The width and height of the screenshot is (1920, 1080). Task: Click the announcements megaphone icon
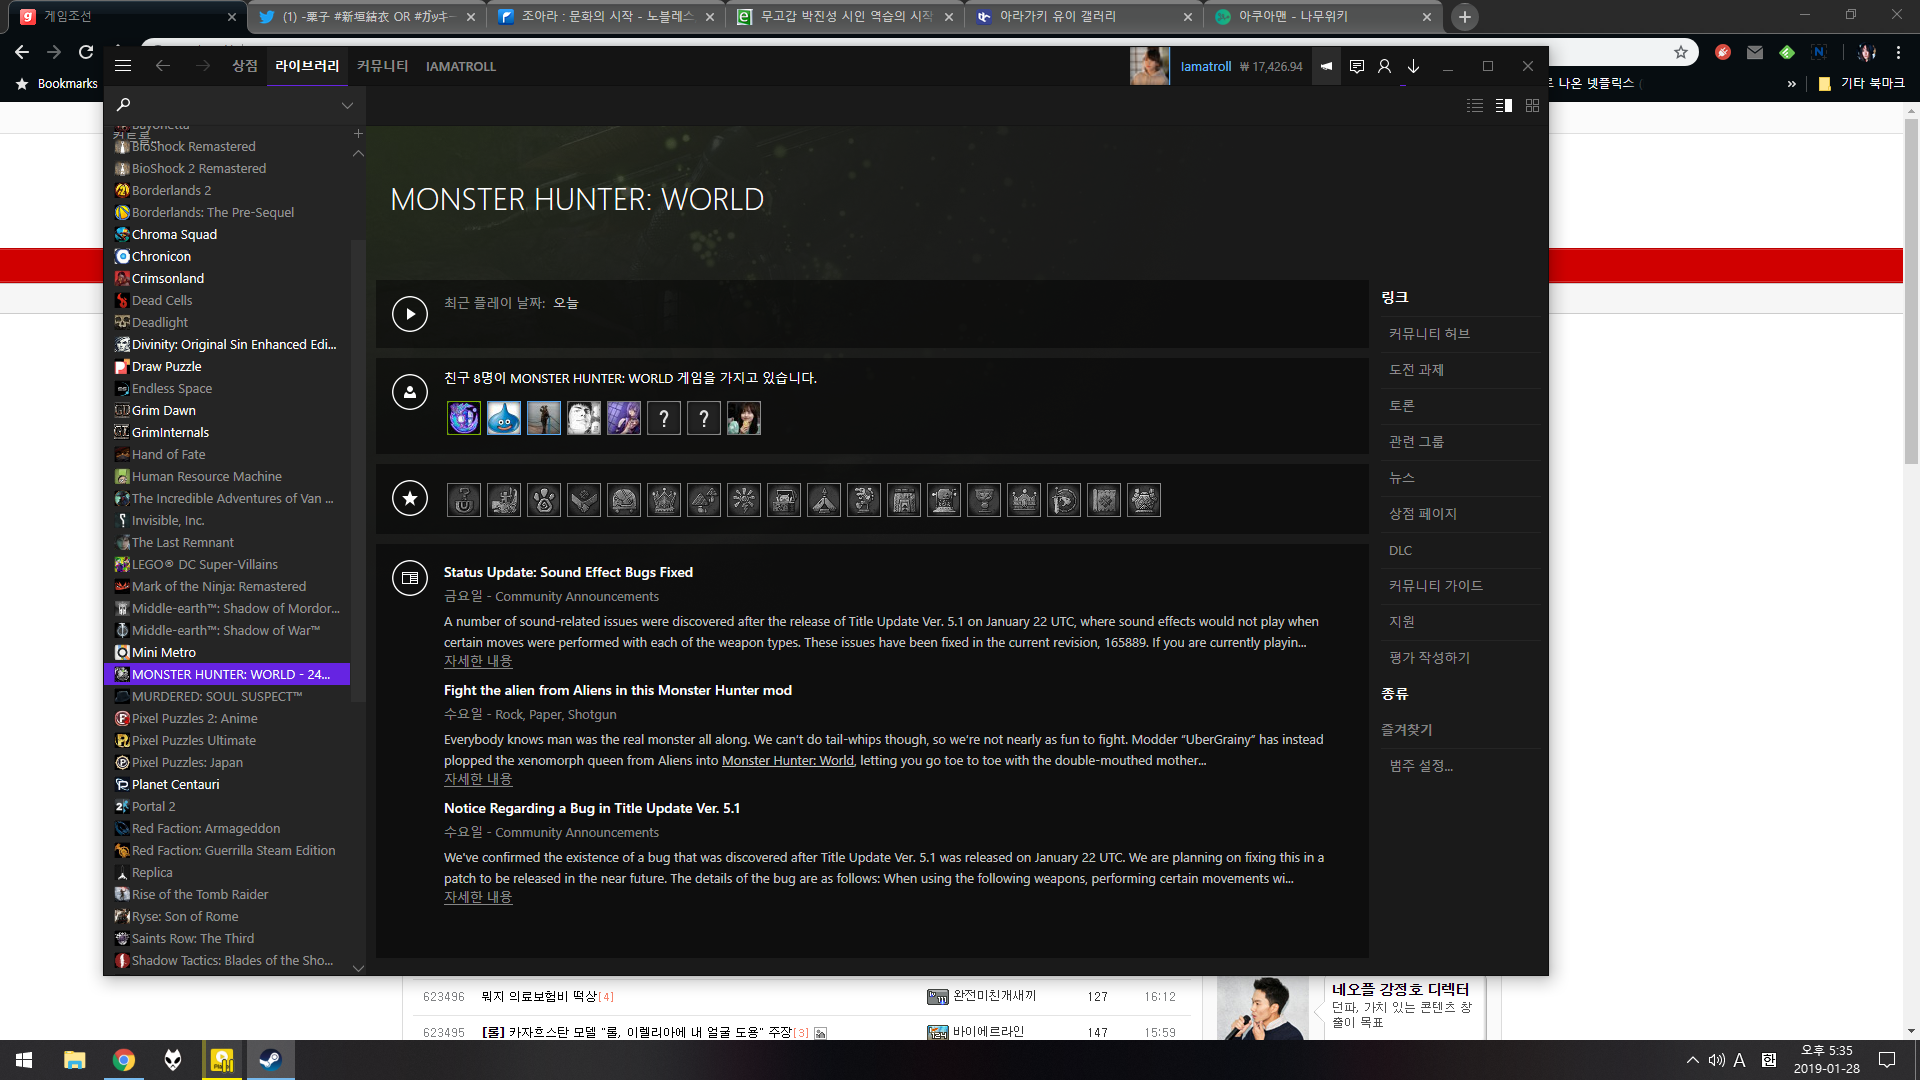(1326, 66)
